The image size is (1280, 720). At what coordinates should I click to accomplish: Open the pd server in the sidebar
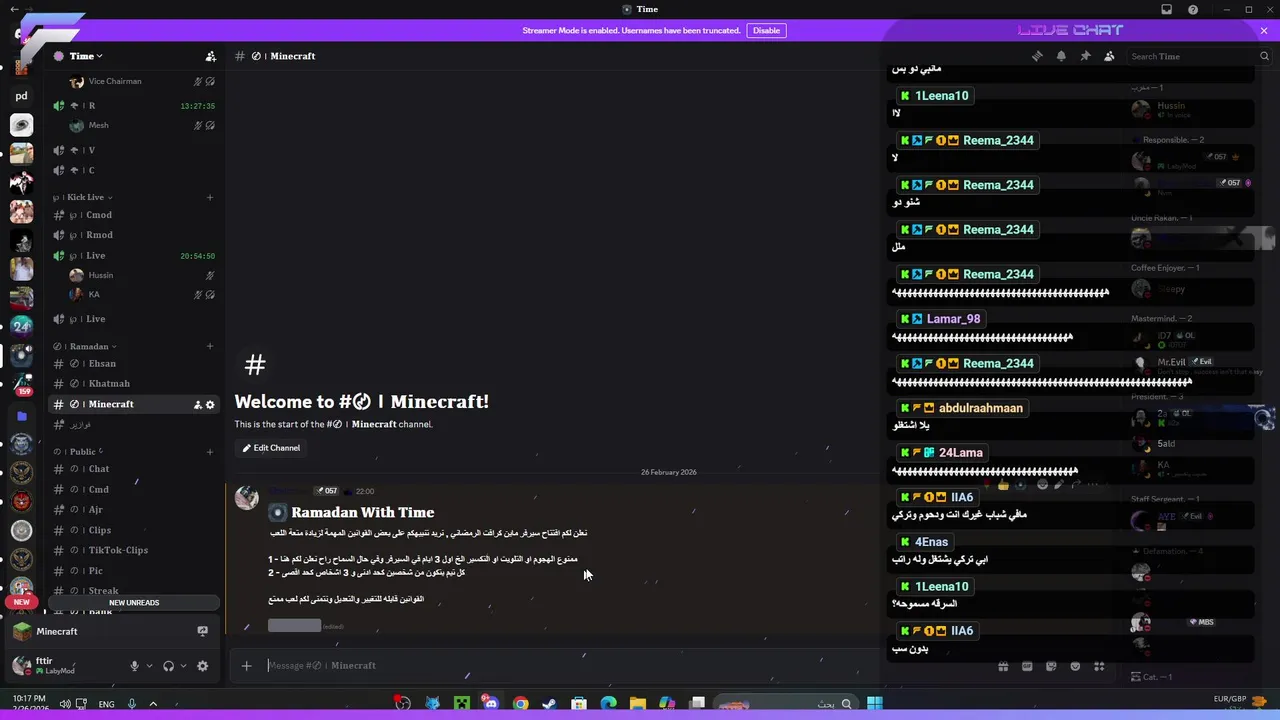21,97
